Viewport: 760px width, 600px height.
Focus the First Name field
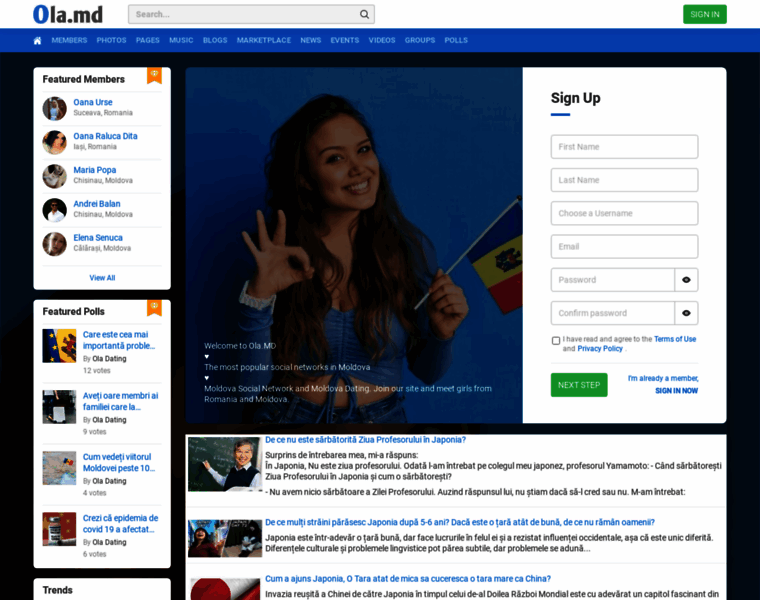(x=624, y=147)
